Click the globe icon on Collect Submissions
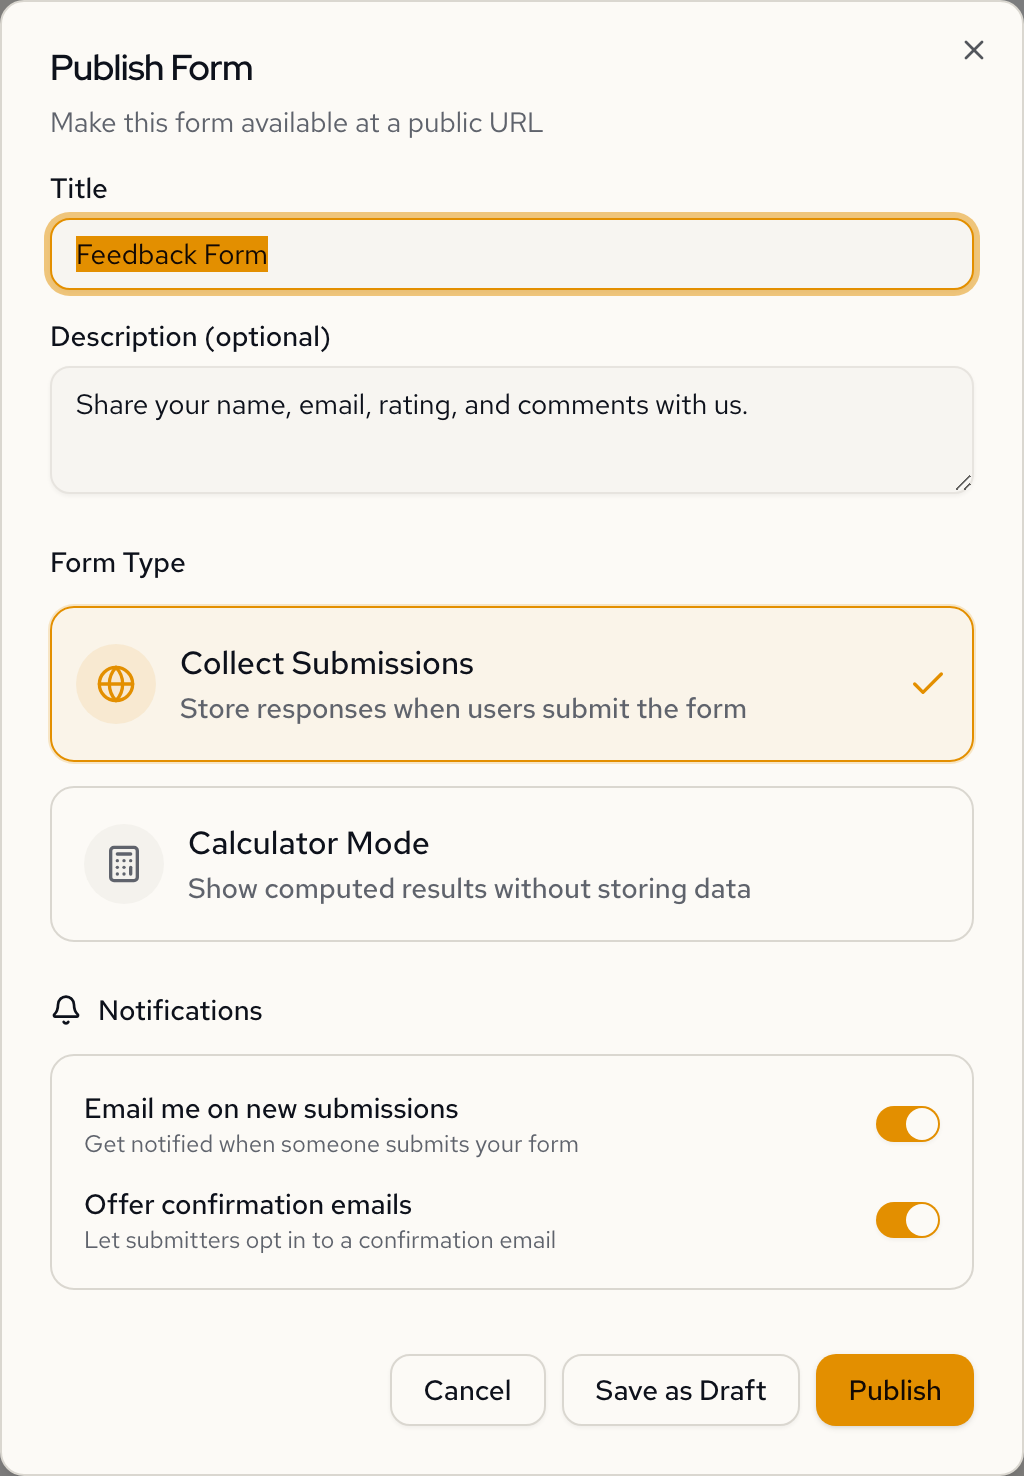This screenshot has width=1024, height=1476. coord(116,684)
